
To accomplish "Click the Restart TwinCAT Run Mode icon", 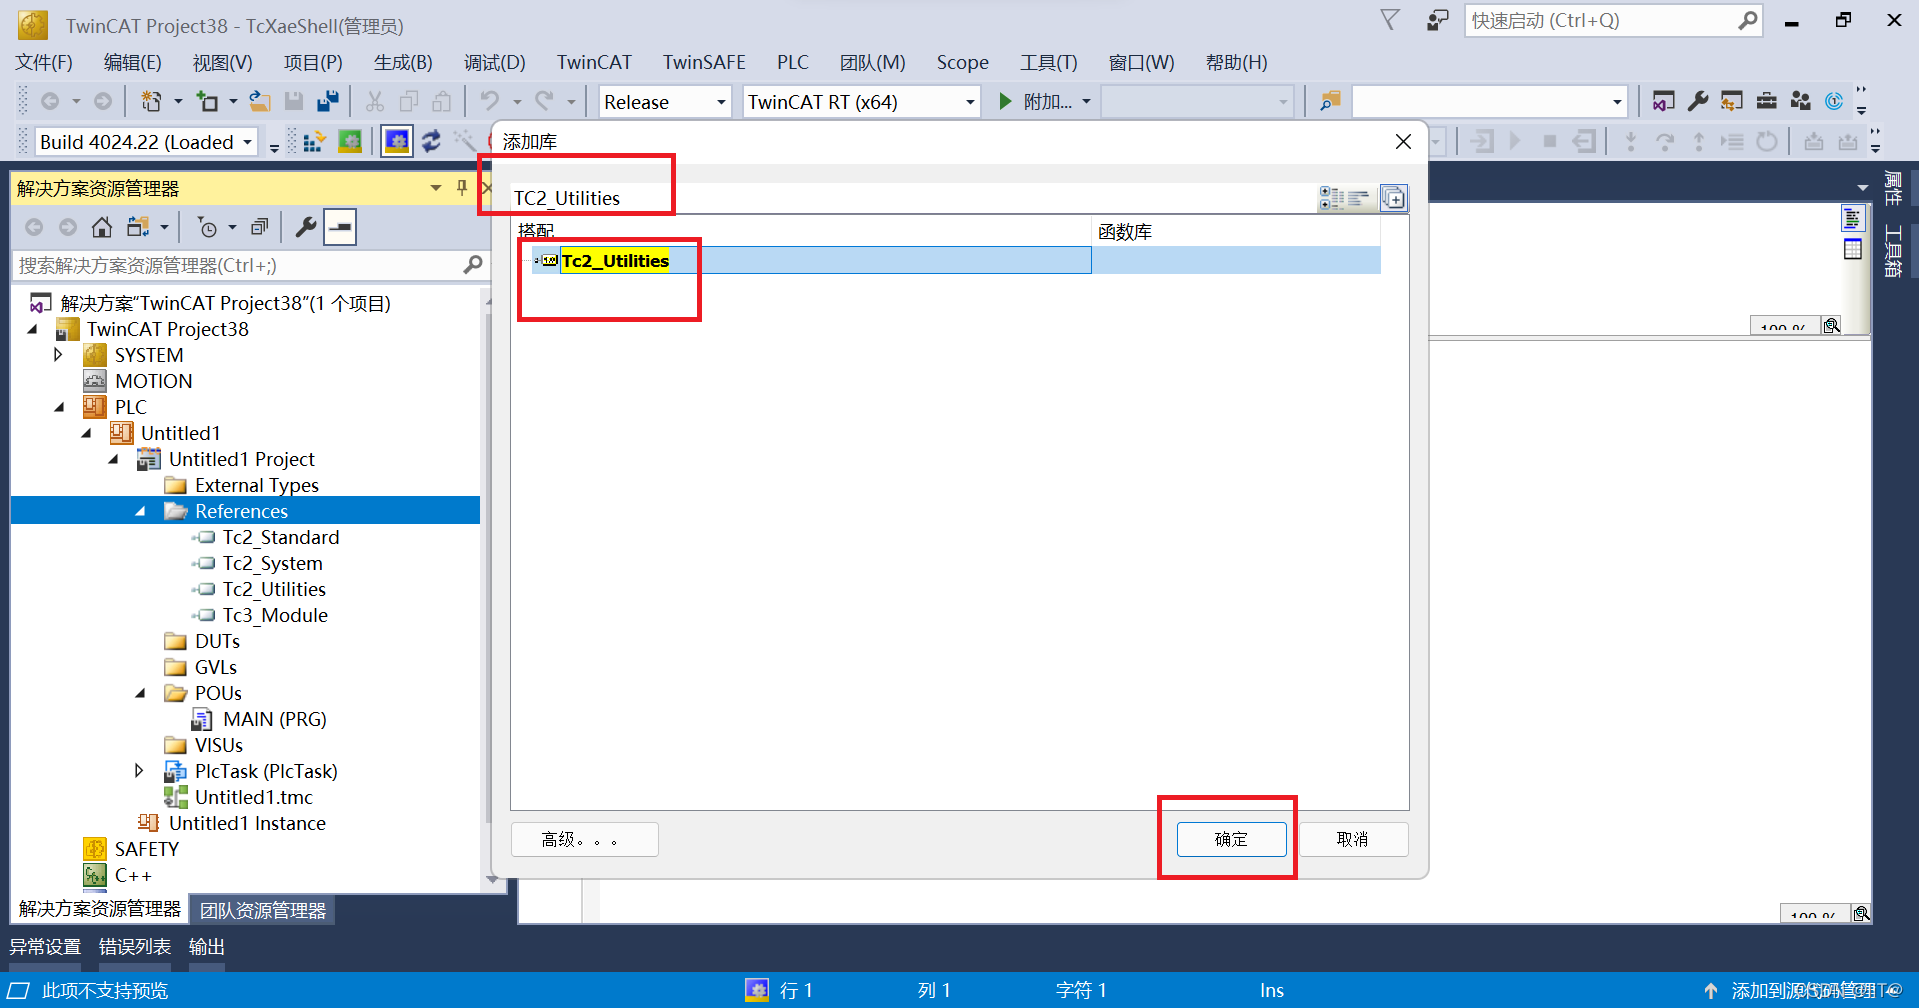I will click(x=350, y=142).
